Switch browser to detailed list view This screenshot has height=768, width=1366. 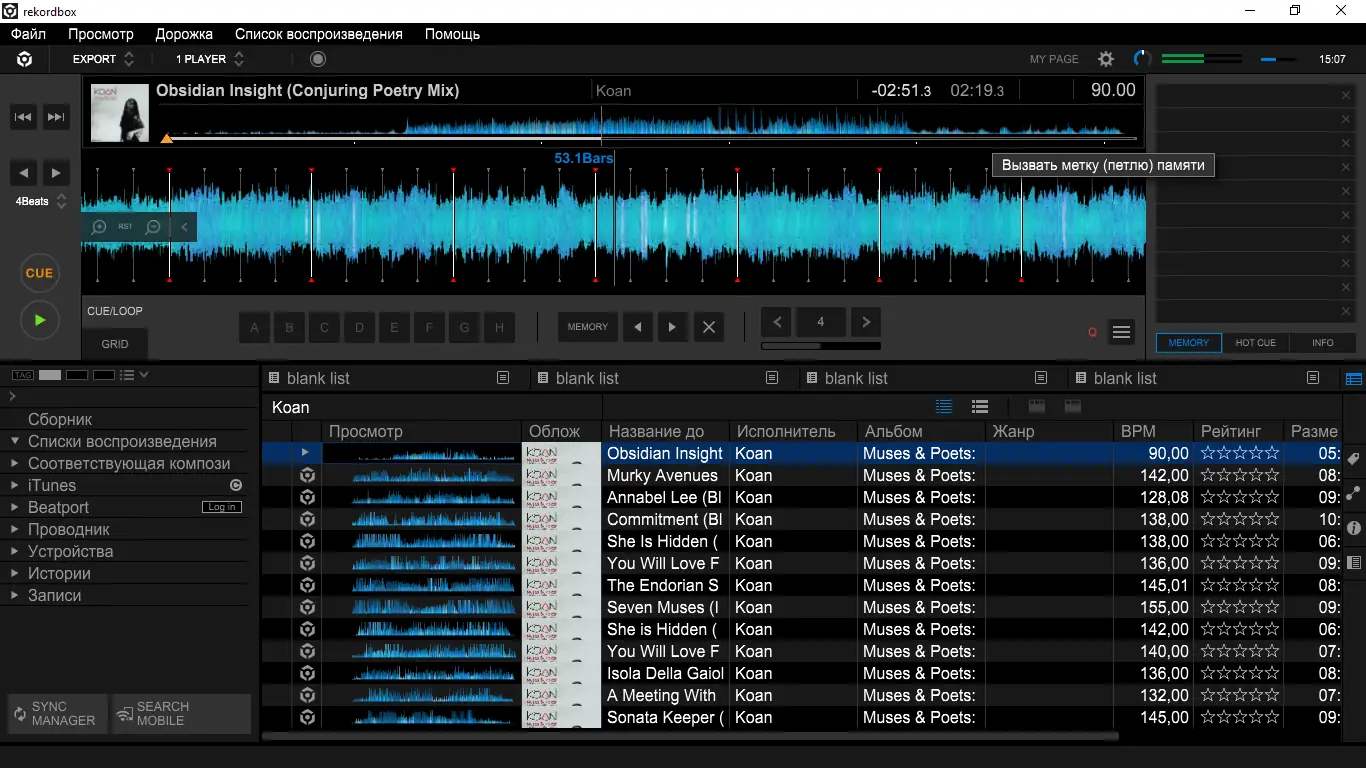coord(979,407)
